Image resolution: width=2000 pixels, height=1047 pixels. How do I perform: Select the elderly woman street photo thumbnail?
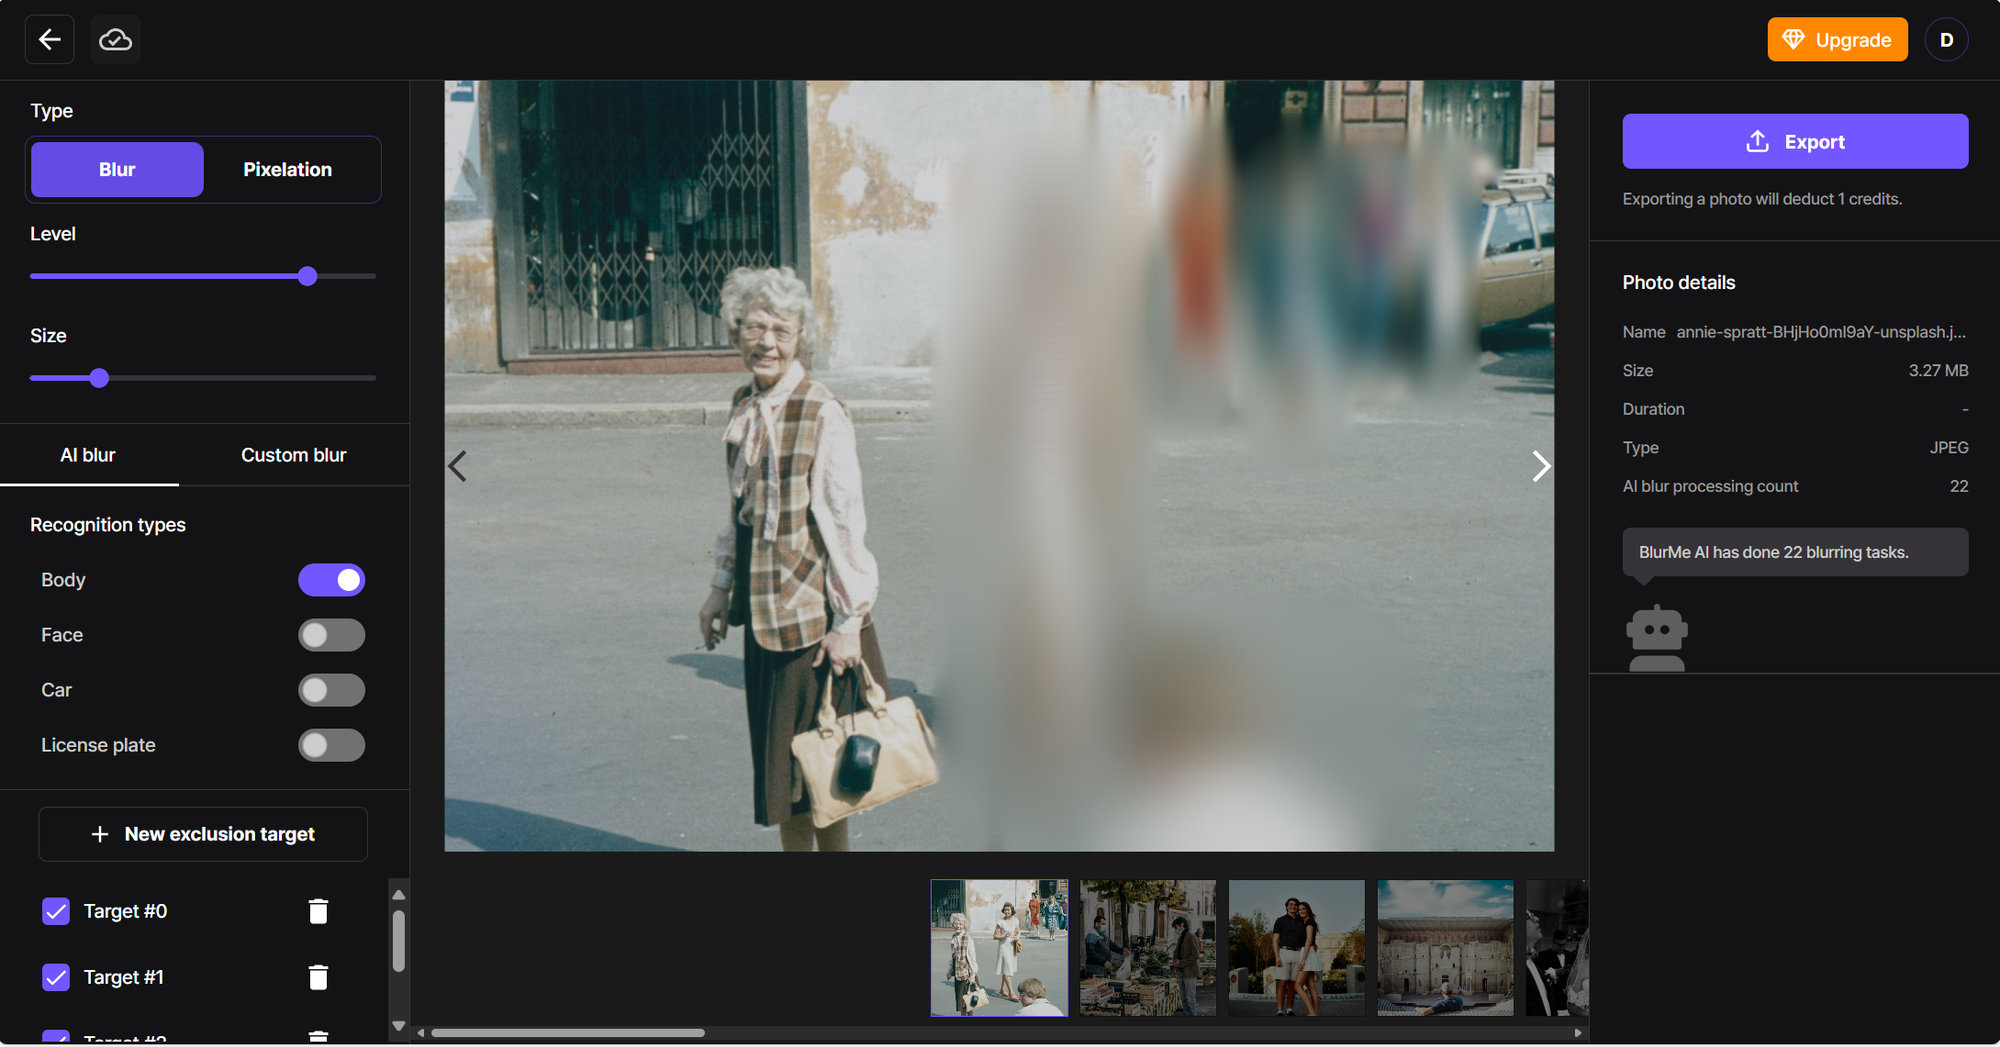point(999,948)
